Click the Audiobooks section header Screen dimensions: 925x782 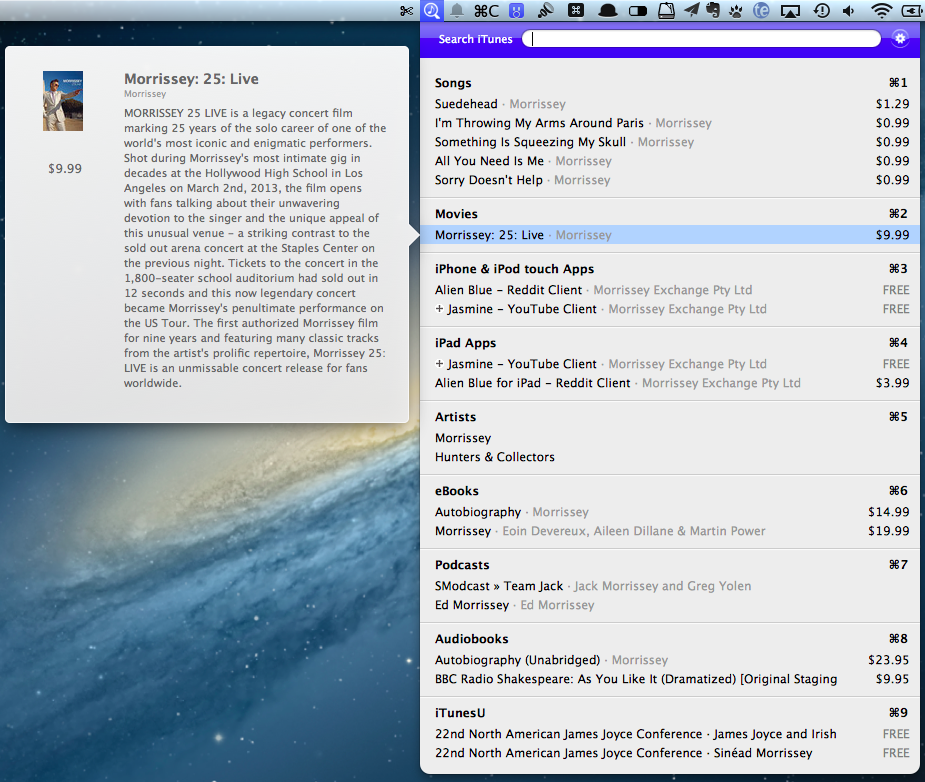coord(471,639)
